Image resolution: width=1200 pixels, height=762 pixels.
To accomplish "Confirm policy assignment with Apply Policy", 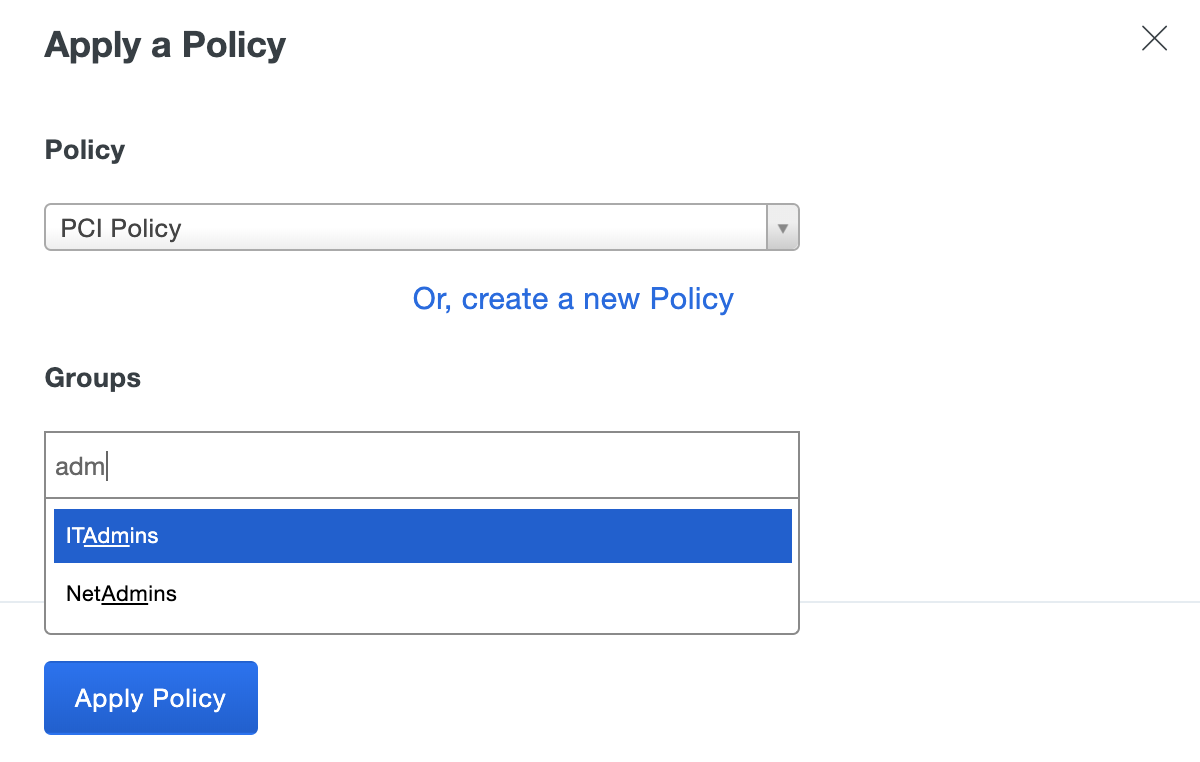I will click(150, 697).
